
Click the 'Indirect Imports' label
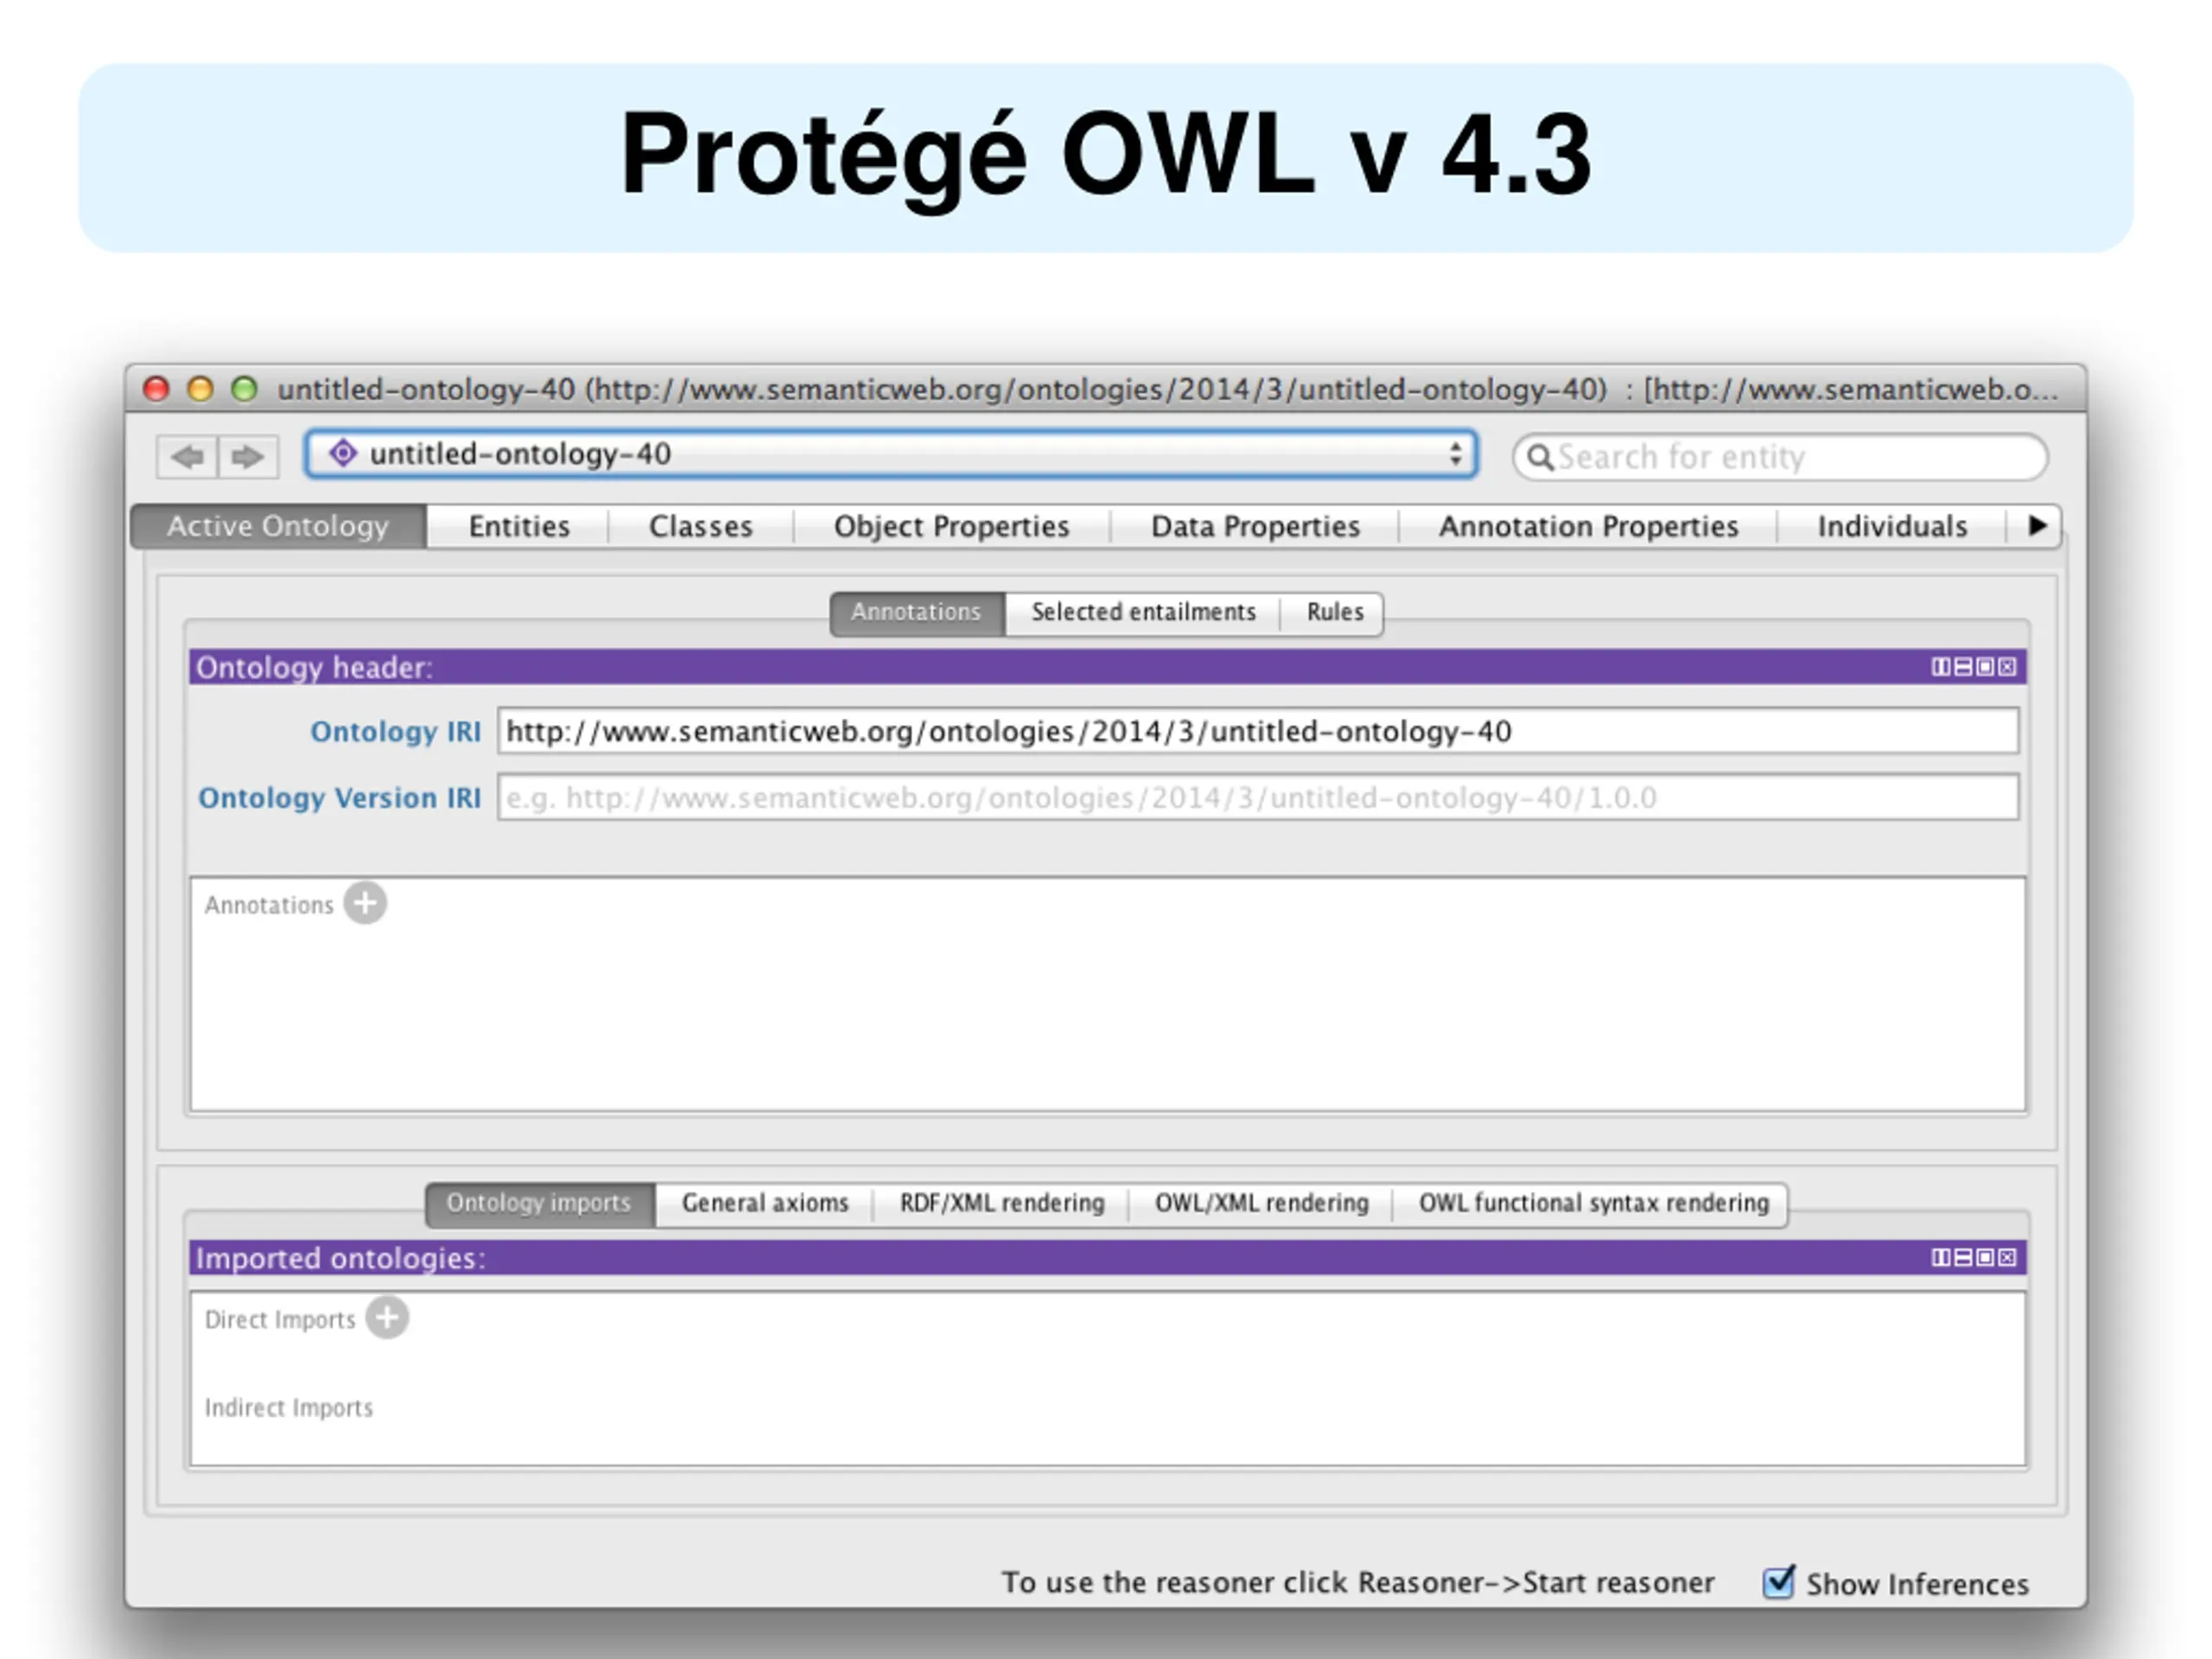click(x=289, y=1407)
